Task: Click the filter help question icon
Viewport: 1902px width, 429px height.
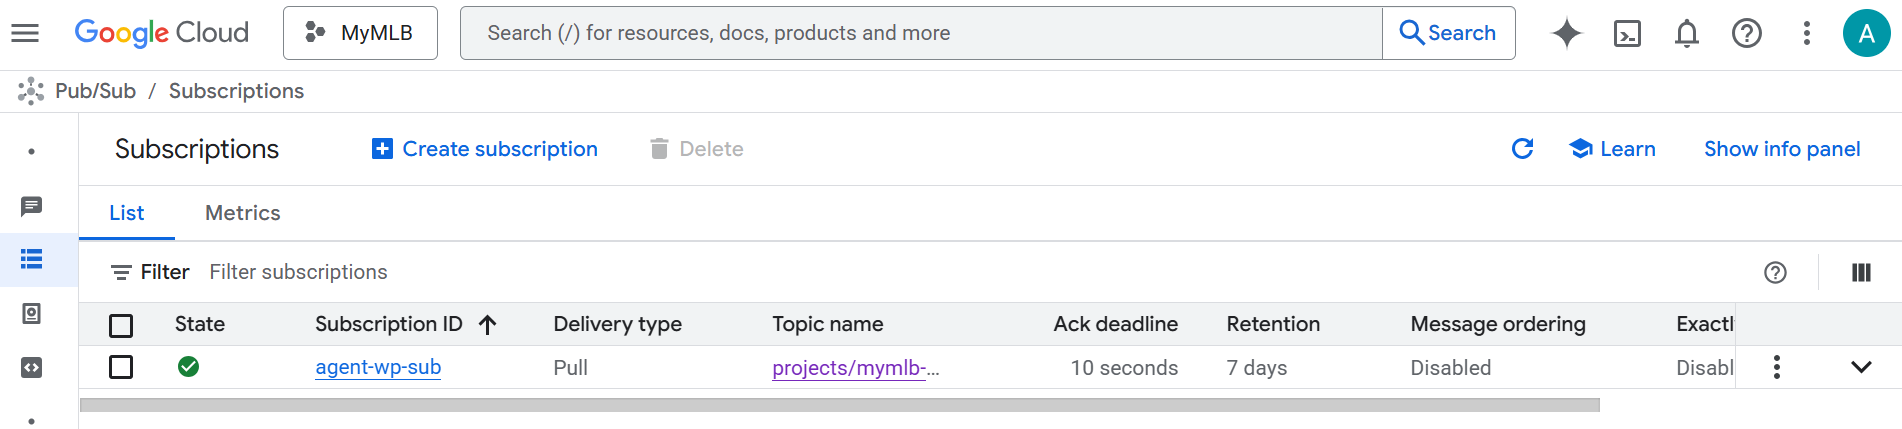Action: pyautogui.click(x=1775, y=273)
